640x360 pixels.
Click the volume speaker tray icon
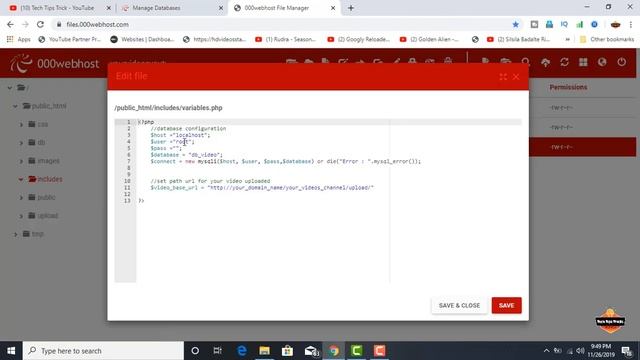tap(580, 351)
